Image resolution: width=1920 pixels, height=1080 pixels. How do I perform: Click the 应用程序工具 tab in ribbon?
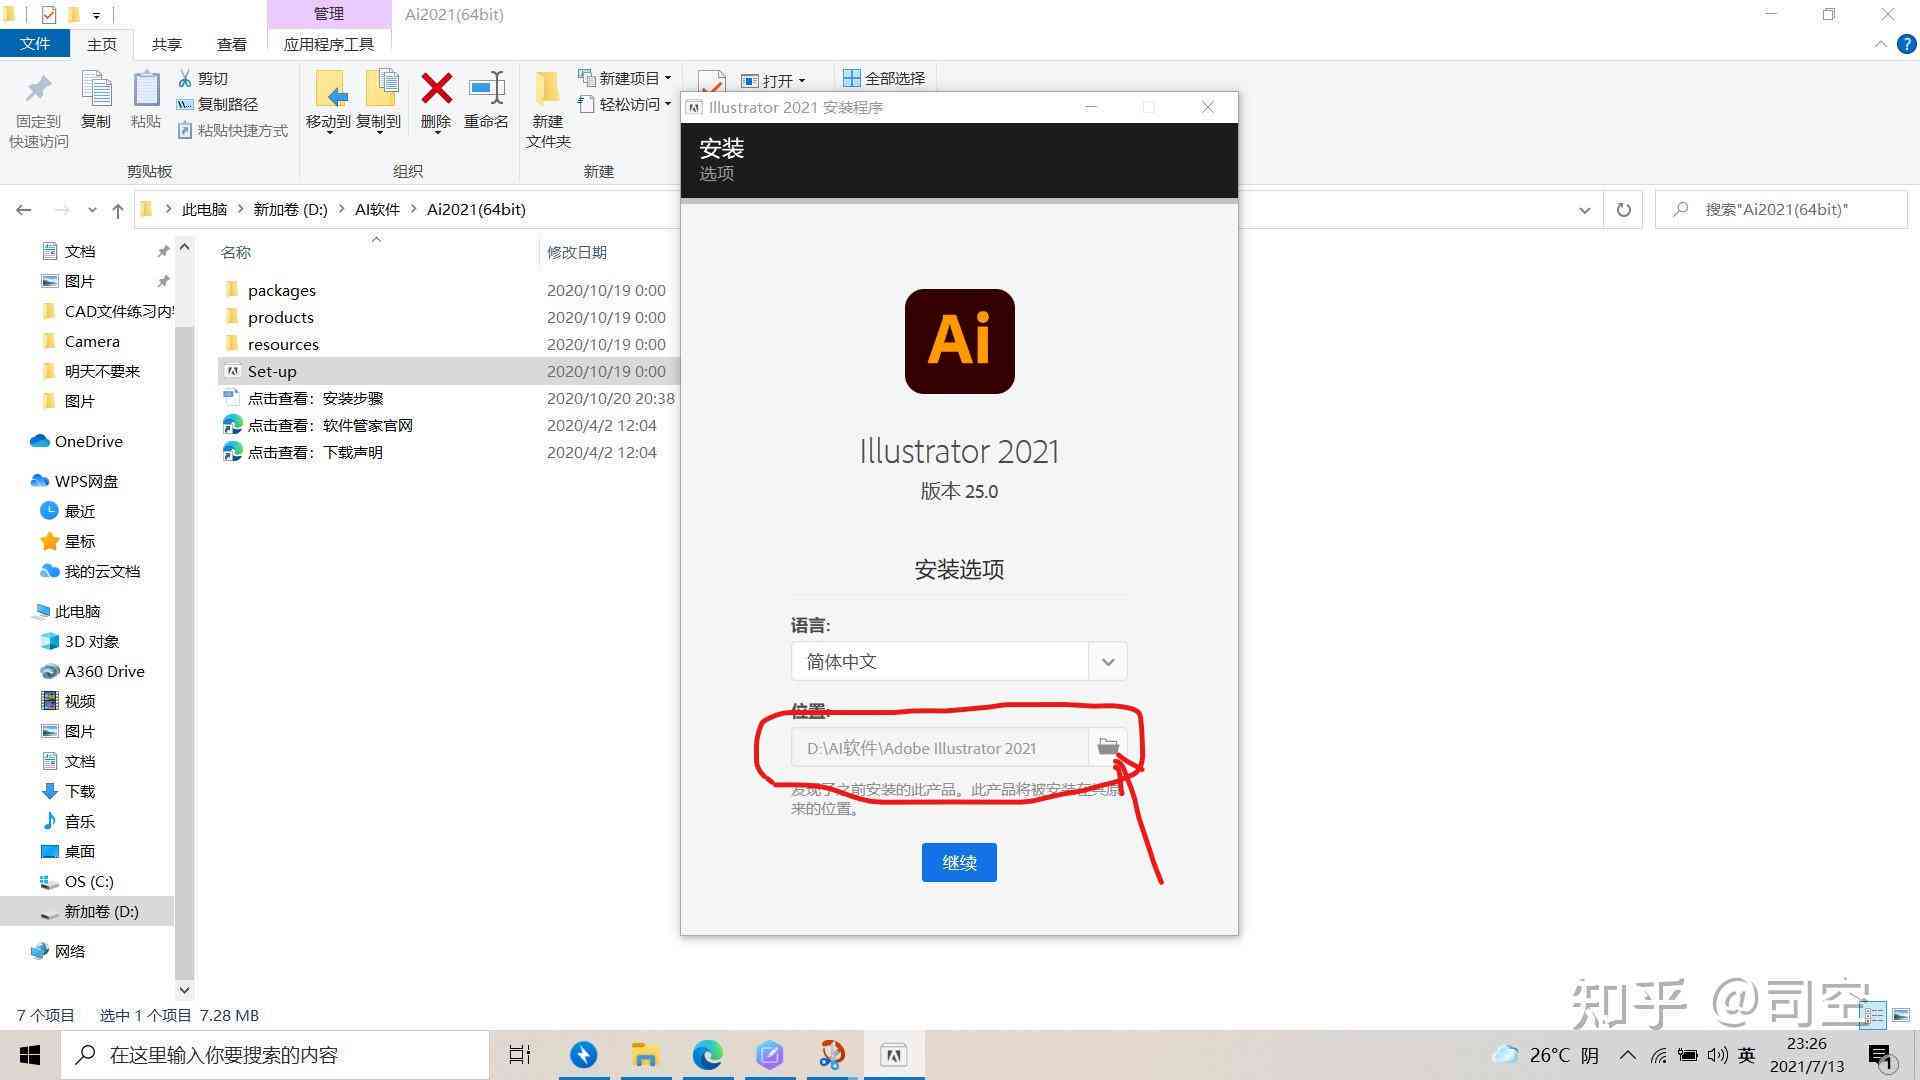coord(326,44)
